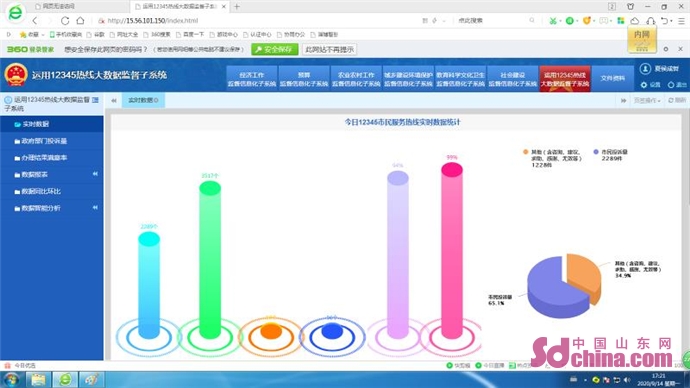Click the 此网站不再提示 button
690x388 pixels.
click(330, 49)
